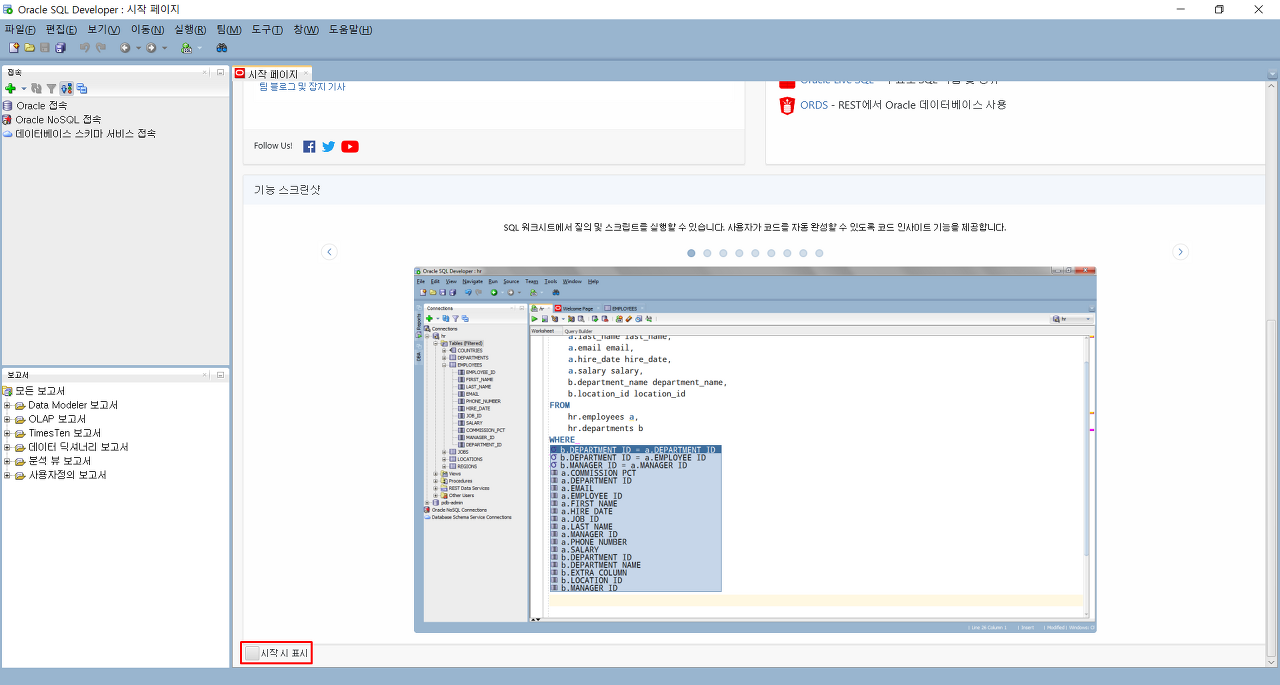Click the binoculars Find DB Object icon

[222, 48]
